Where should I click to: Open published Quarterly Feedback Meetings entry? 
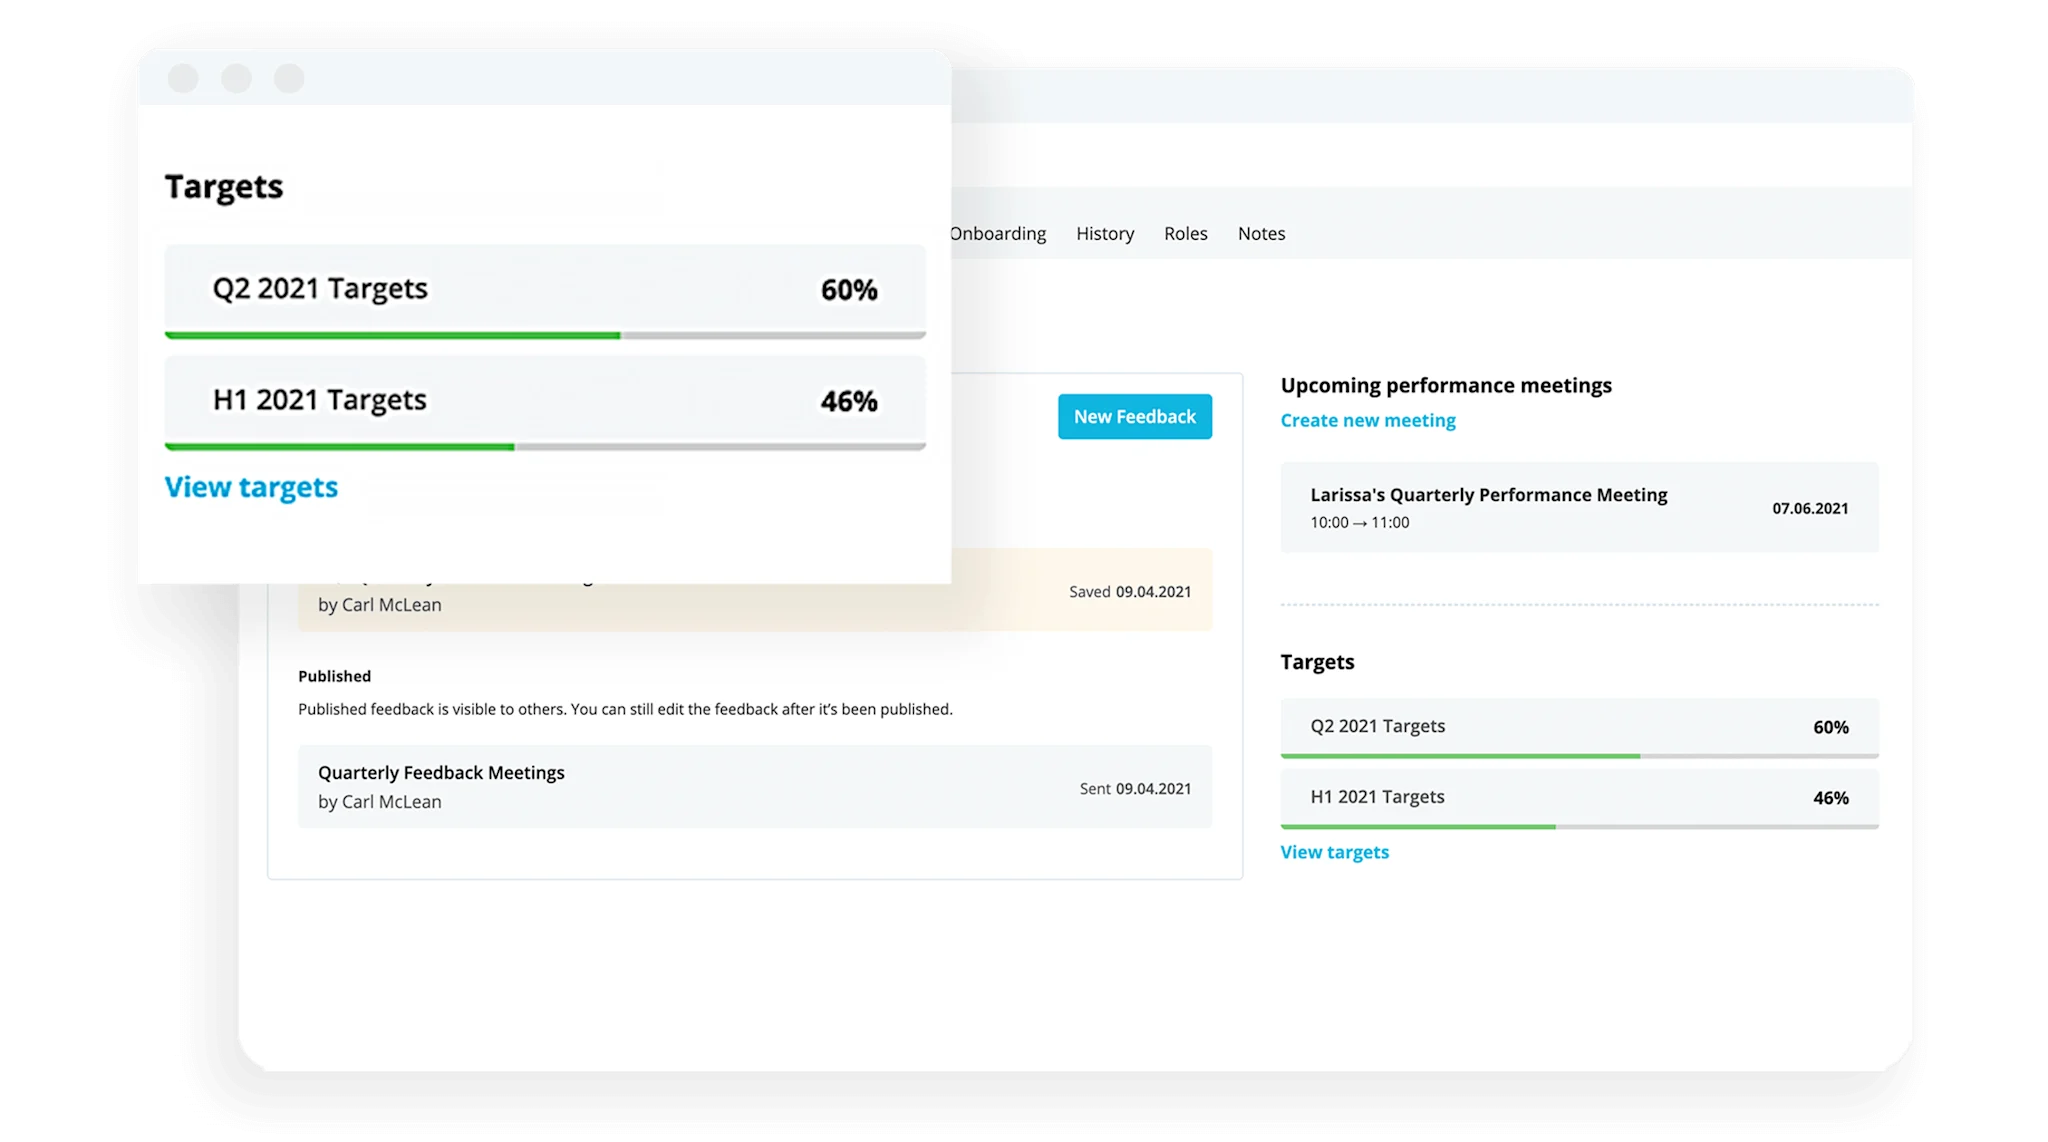754,786
